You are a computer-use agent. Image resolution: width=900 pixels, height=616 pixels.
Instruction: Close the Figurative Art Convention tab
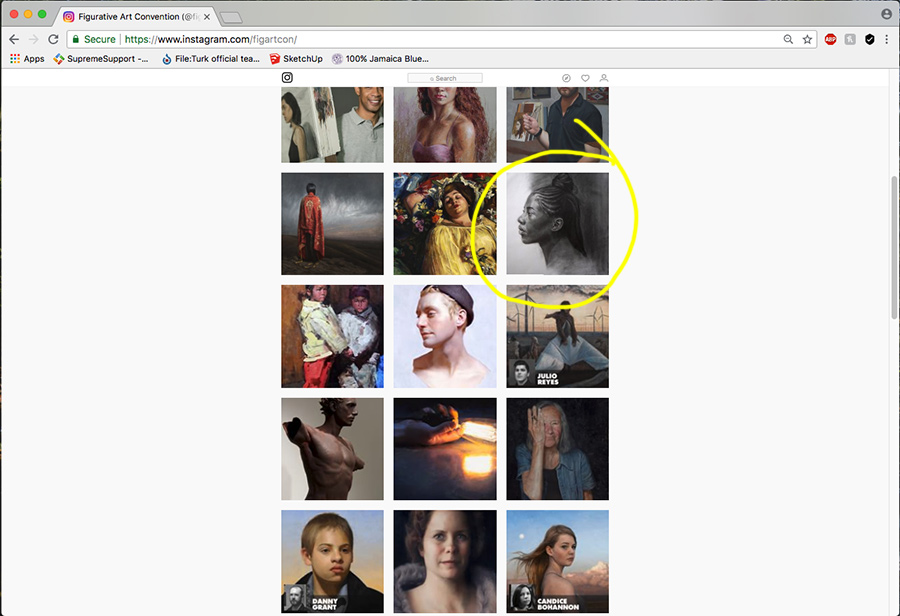click(x=207, y=17)
